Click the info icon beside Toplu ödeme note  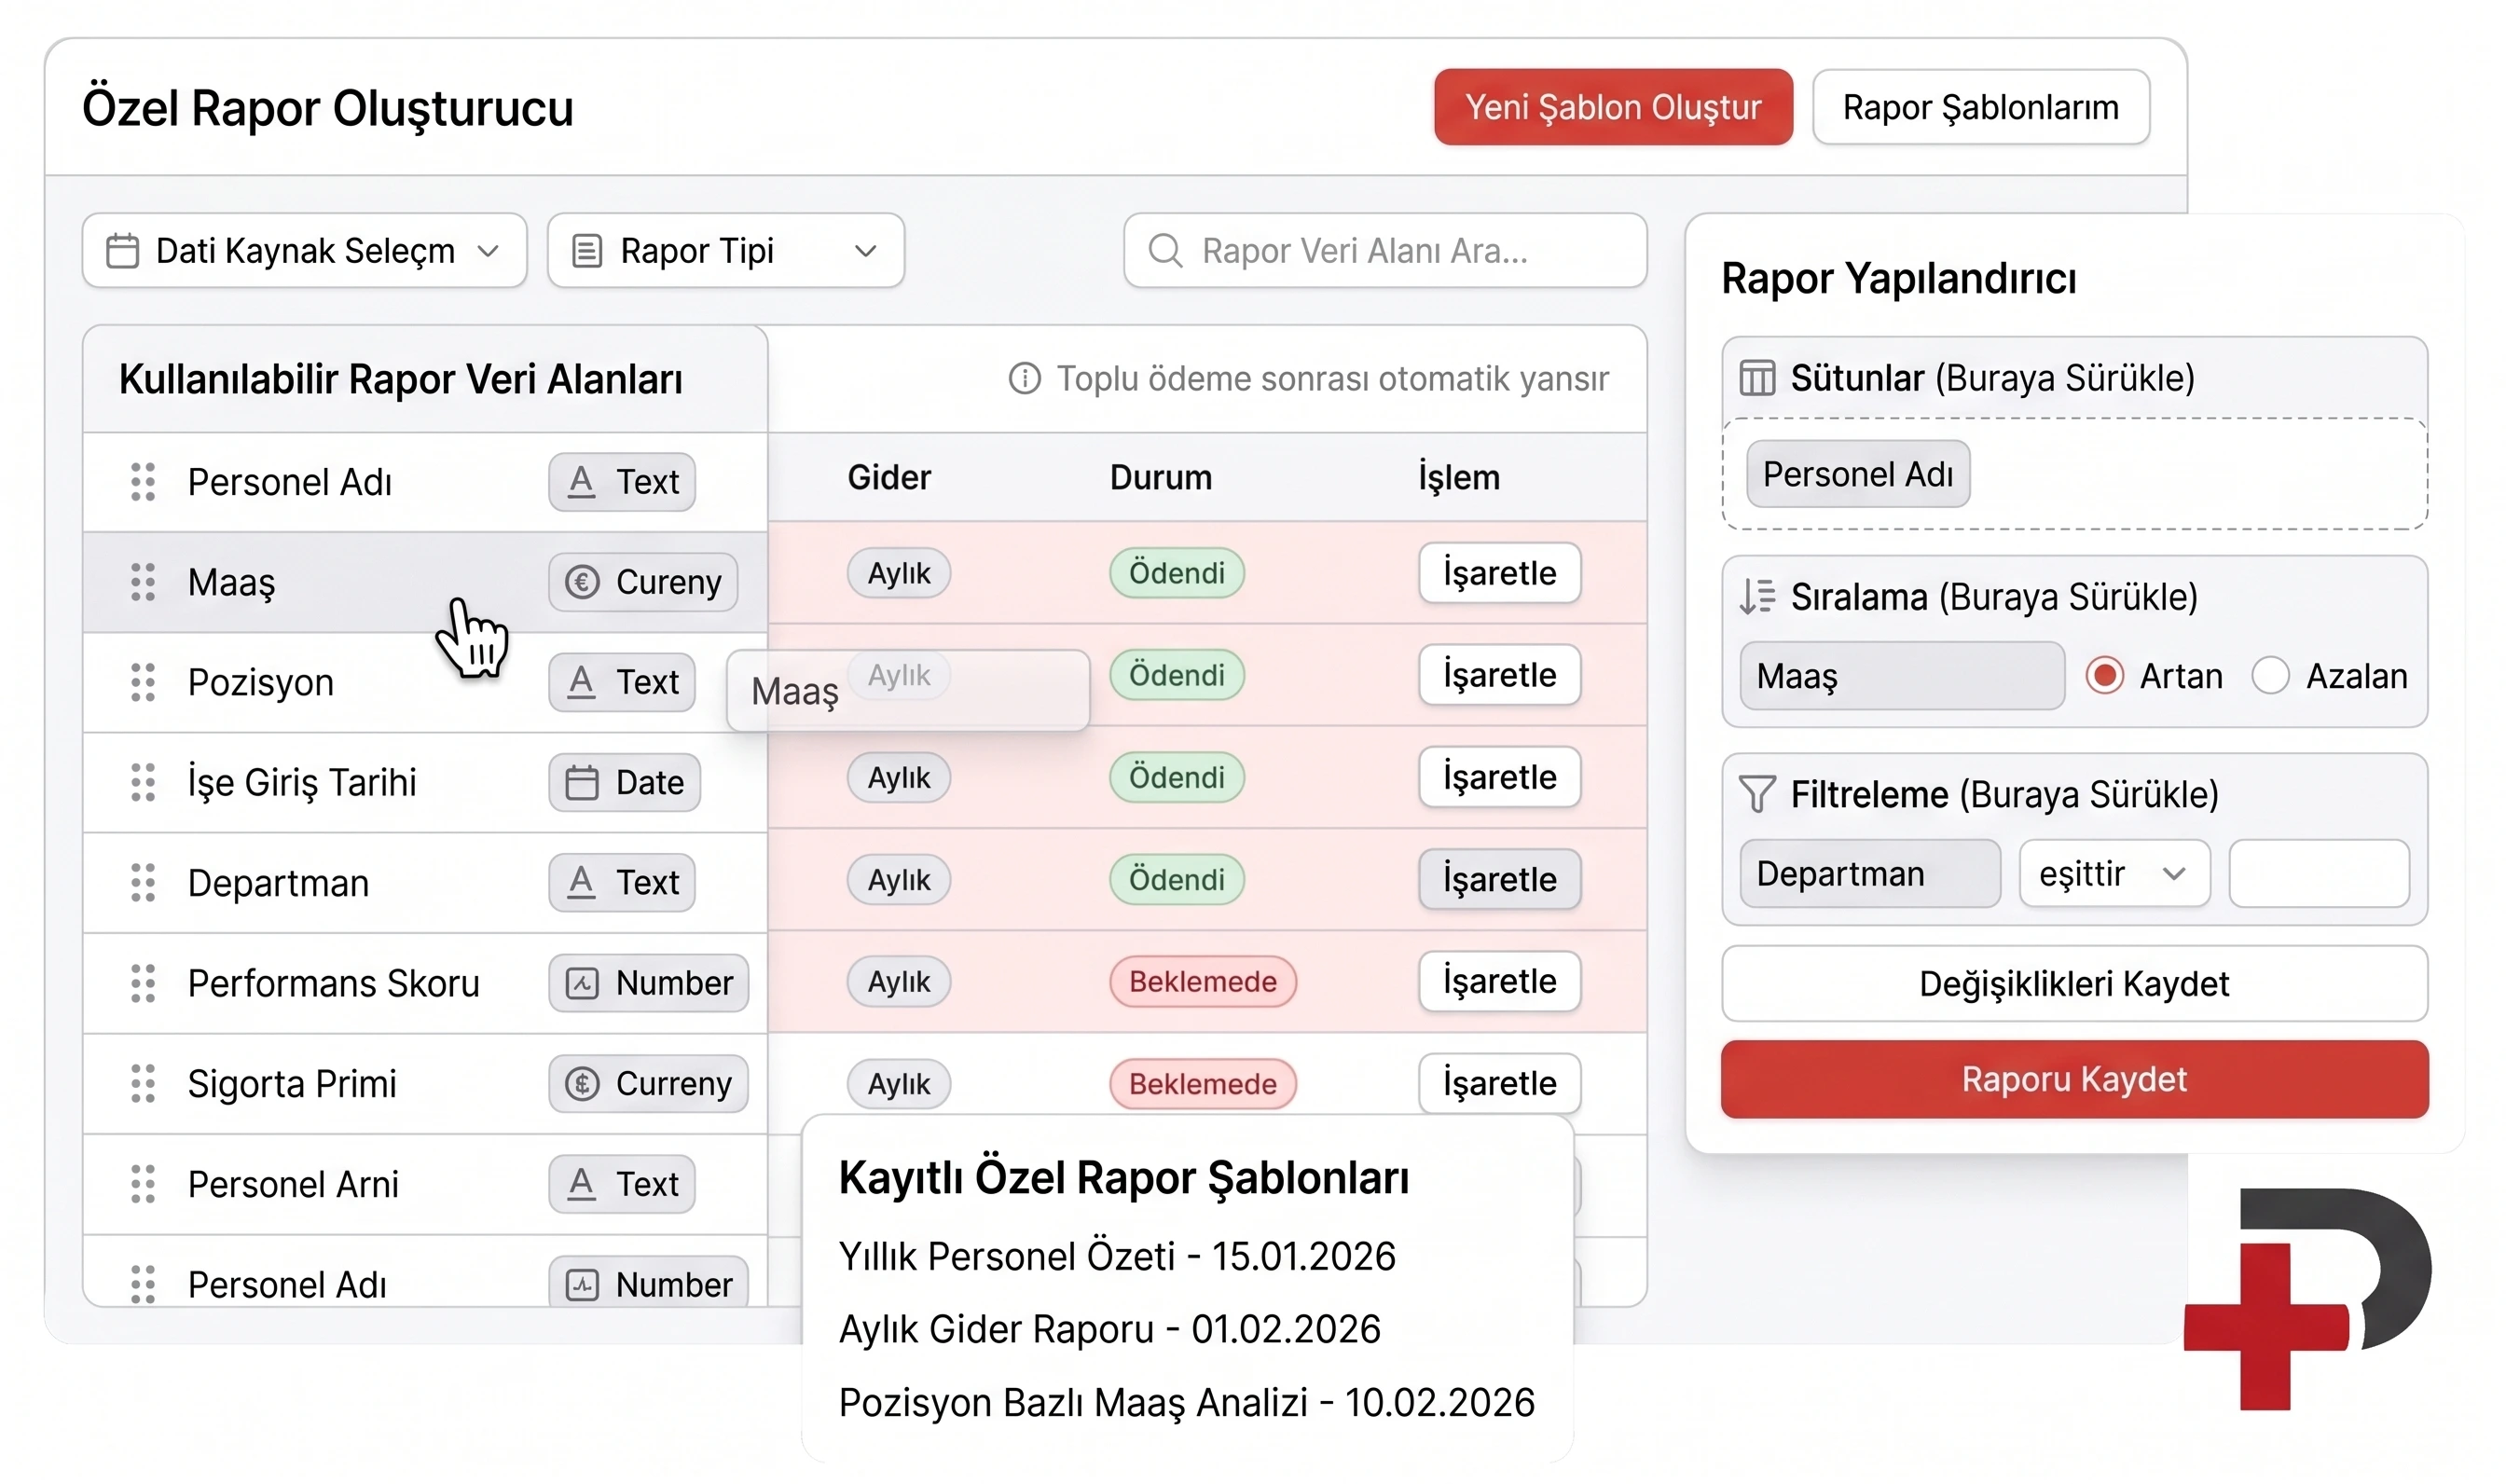[1024, 378]
